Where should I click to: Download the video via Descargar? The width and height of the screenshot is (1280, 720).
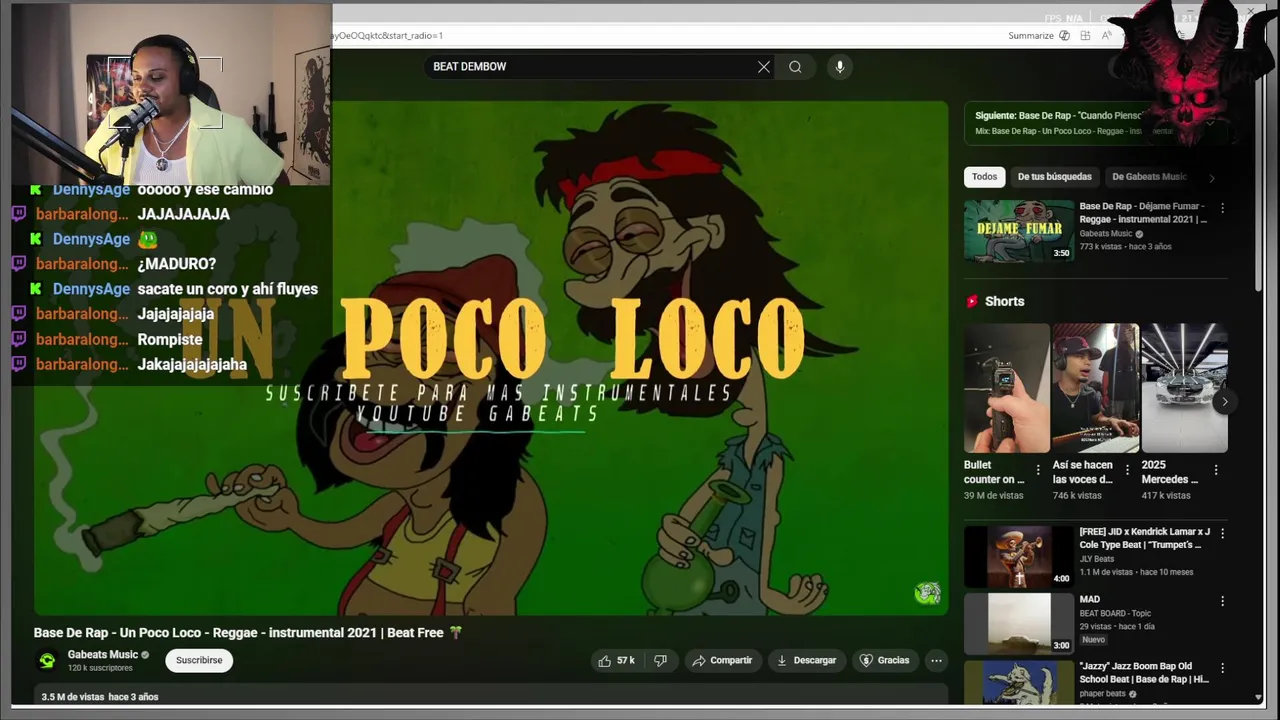point(806,660)
